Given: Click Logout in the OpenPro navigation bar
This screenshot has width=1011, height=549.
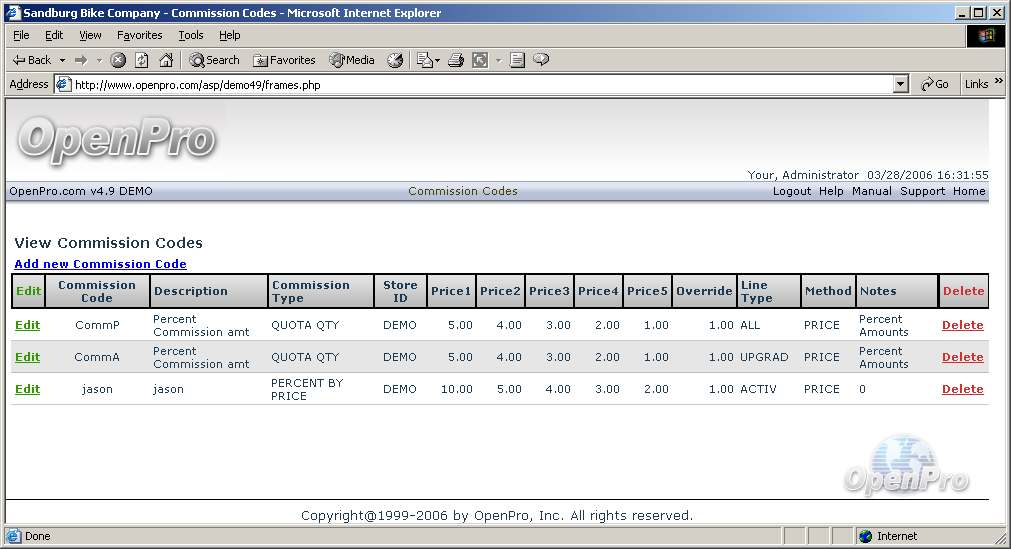Looking at the screenshot, I should 791,191.
